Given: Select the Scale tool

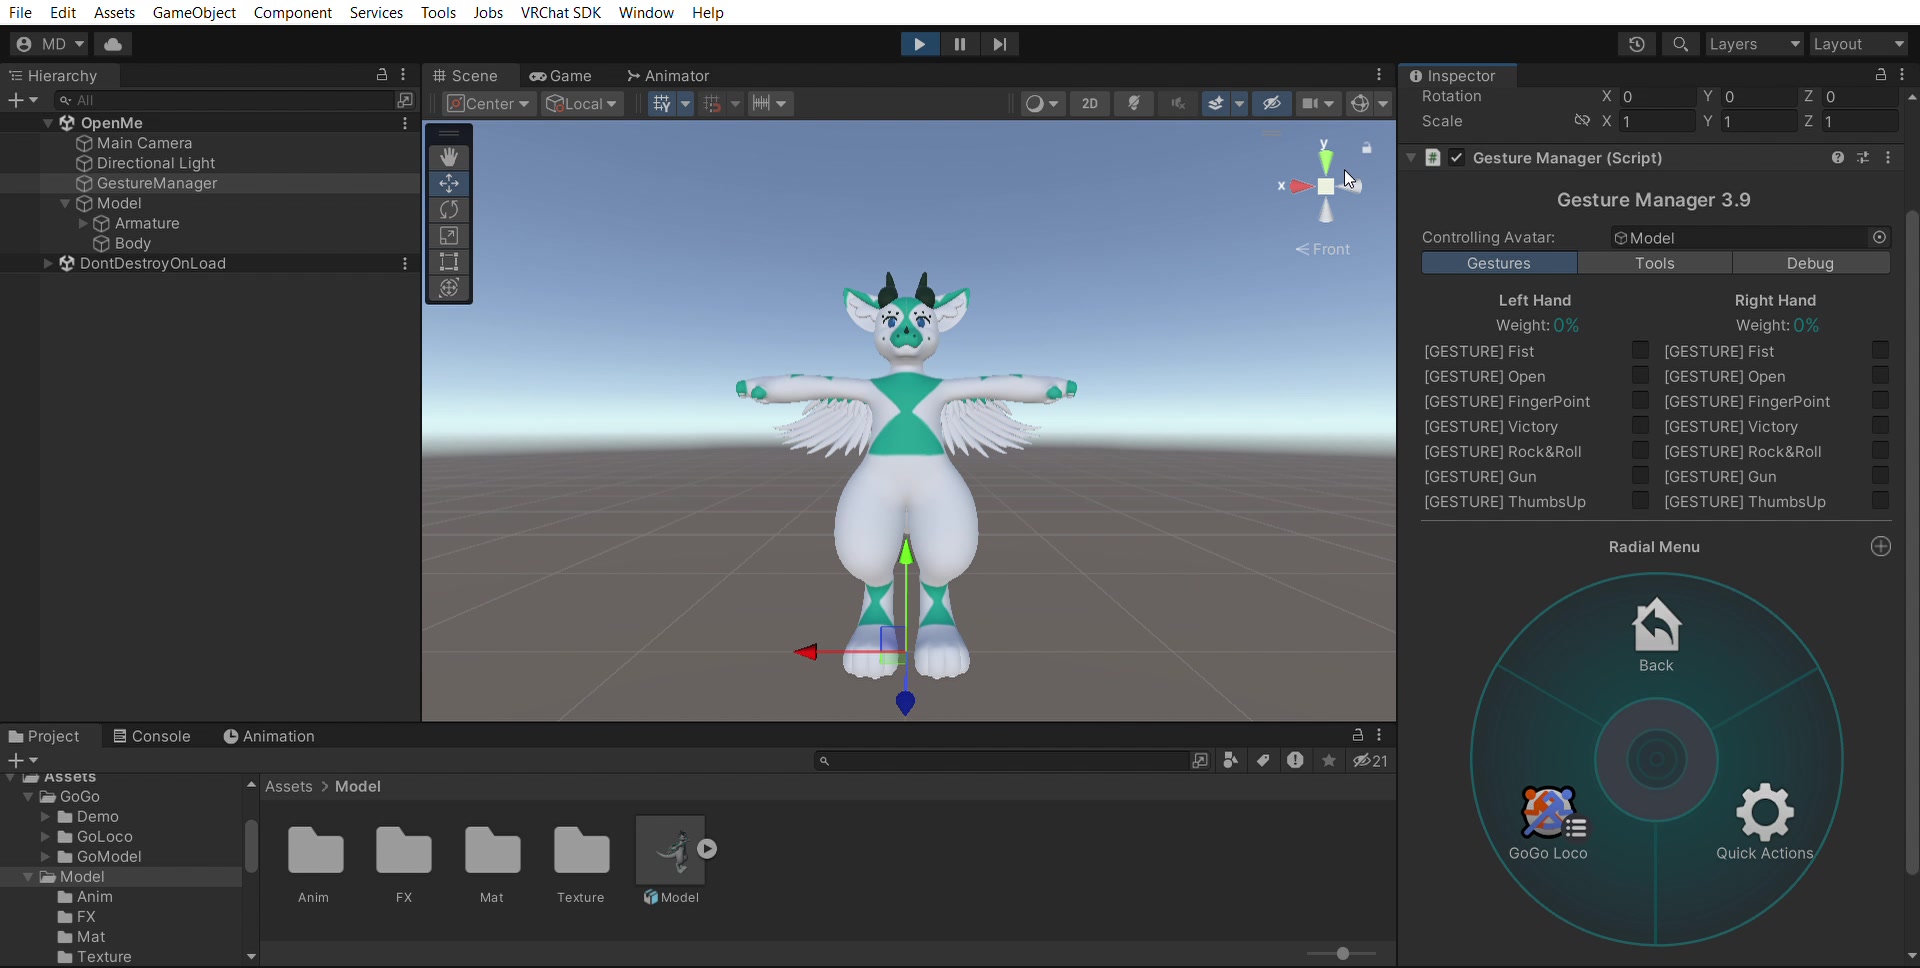Looking at the screenshot, I should pyautogui.click(x=449, y=236).
